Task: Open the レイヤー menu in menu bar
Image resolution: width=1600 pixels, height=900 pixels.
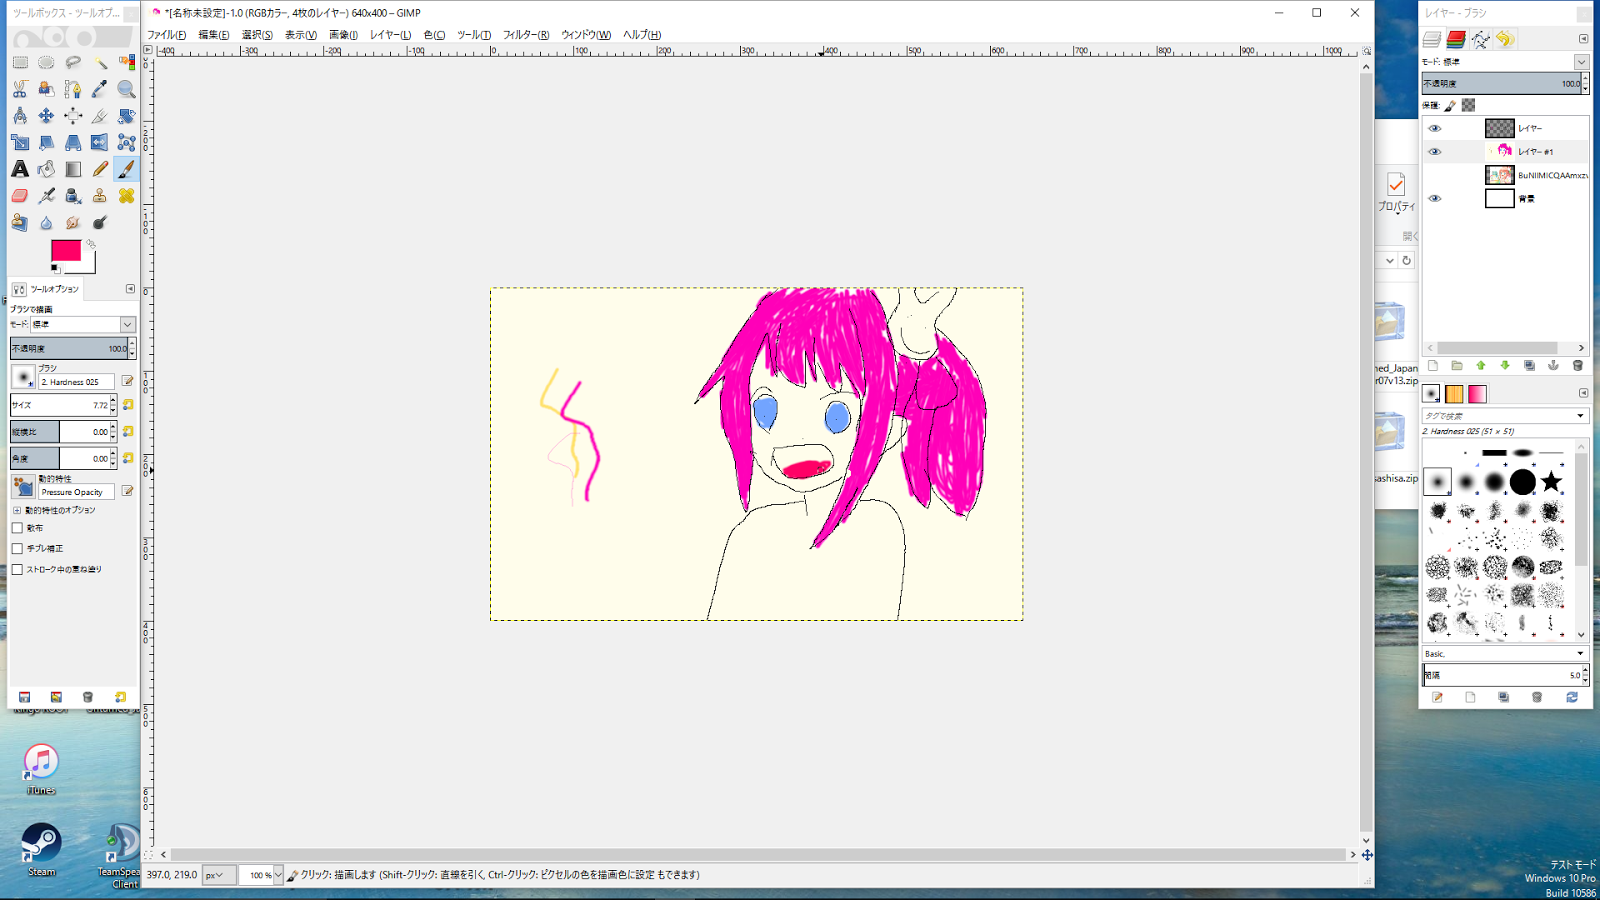Action: 390,35
